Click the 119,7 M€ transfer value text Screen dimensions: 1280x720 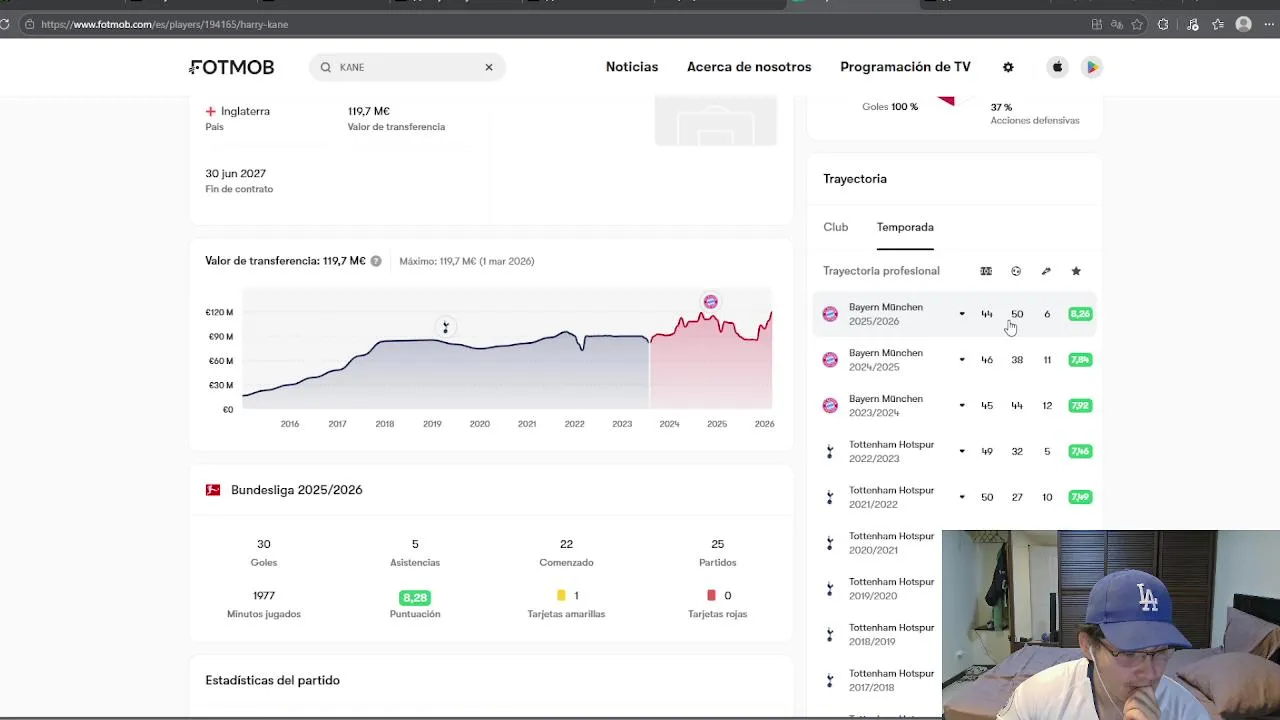point(369,111)
